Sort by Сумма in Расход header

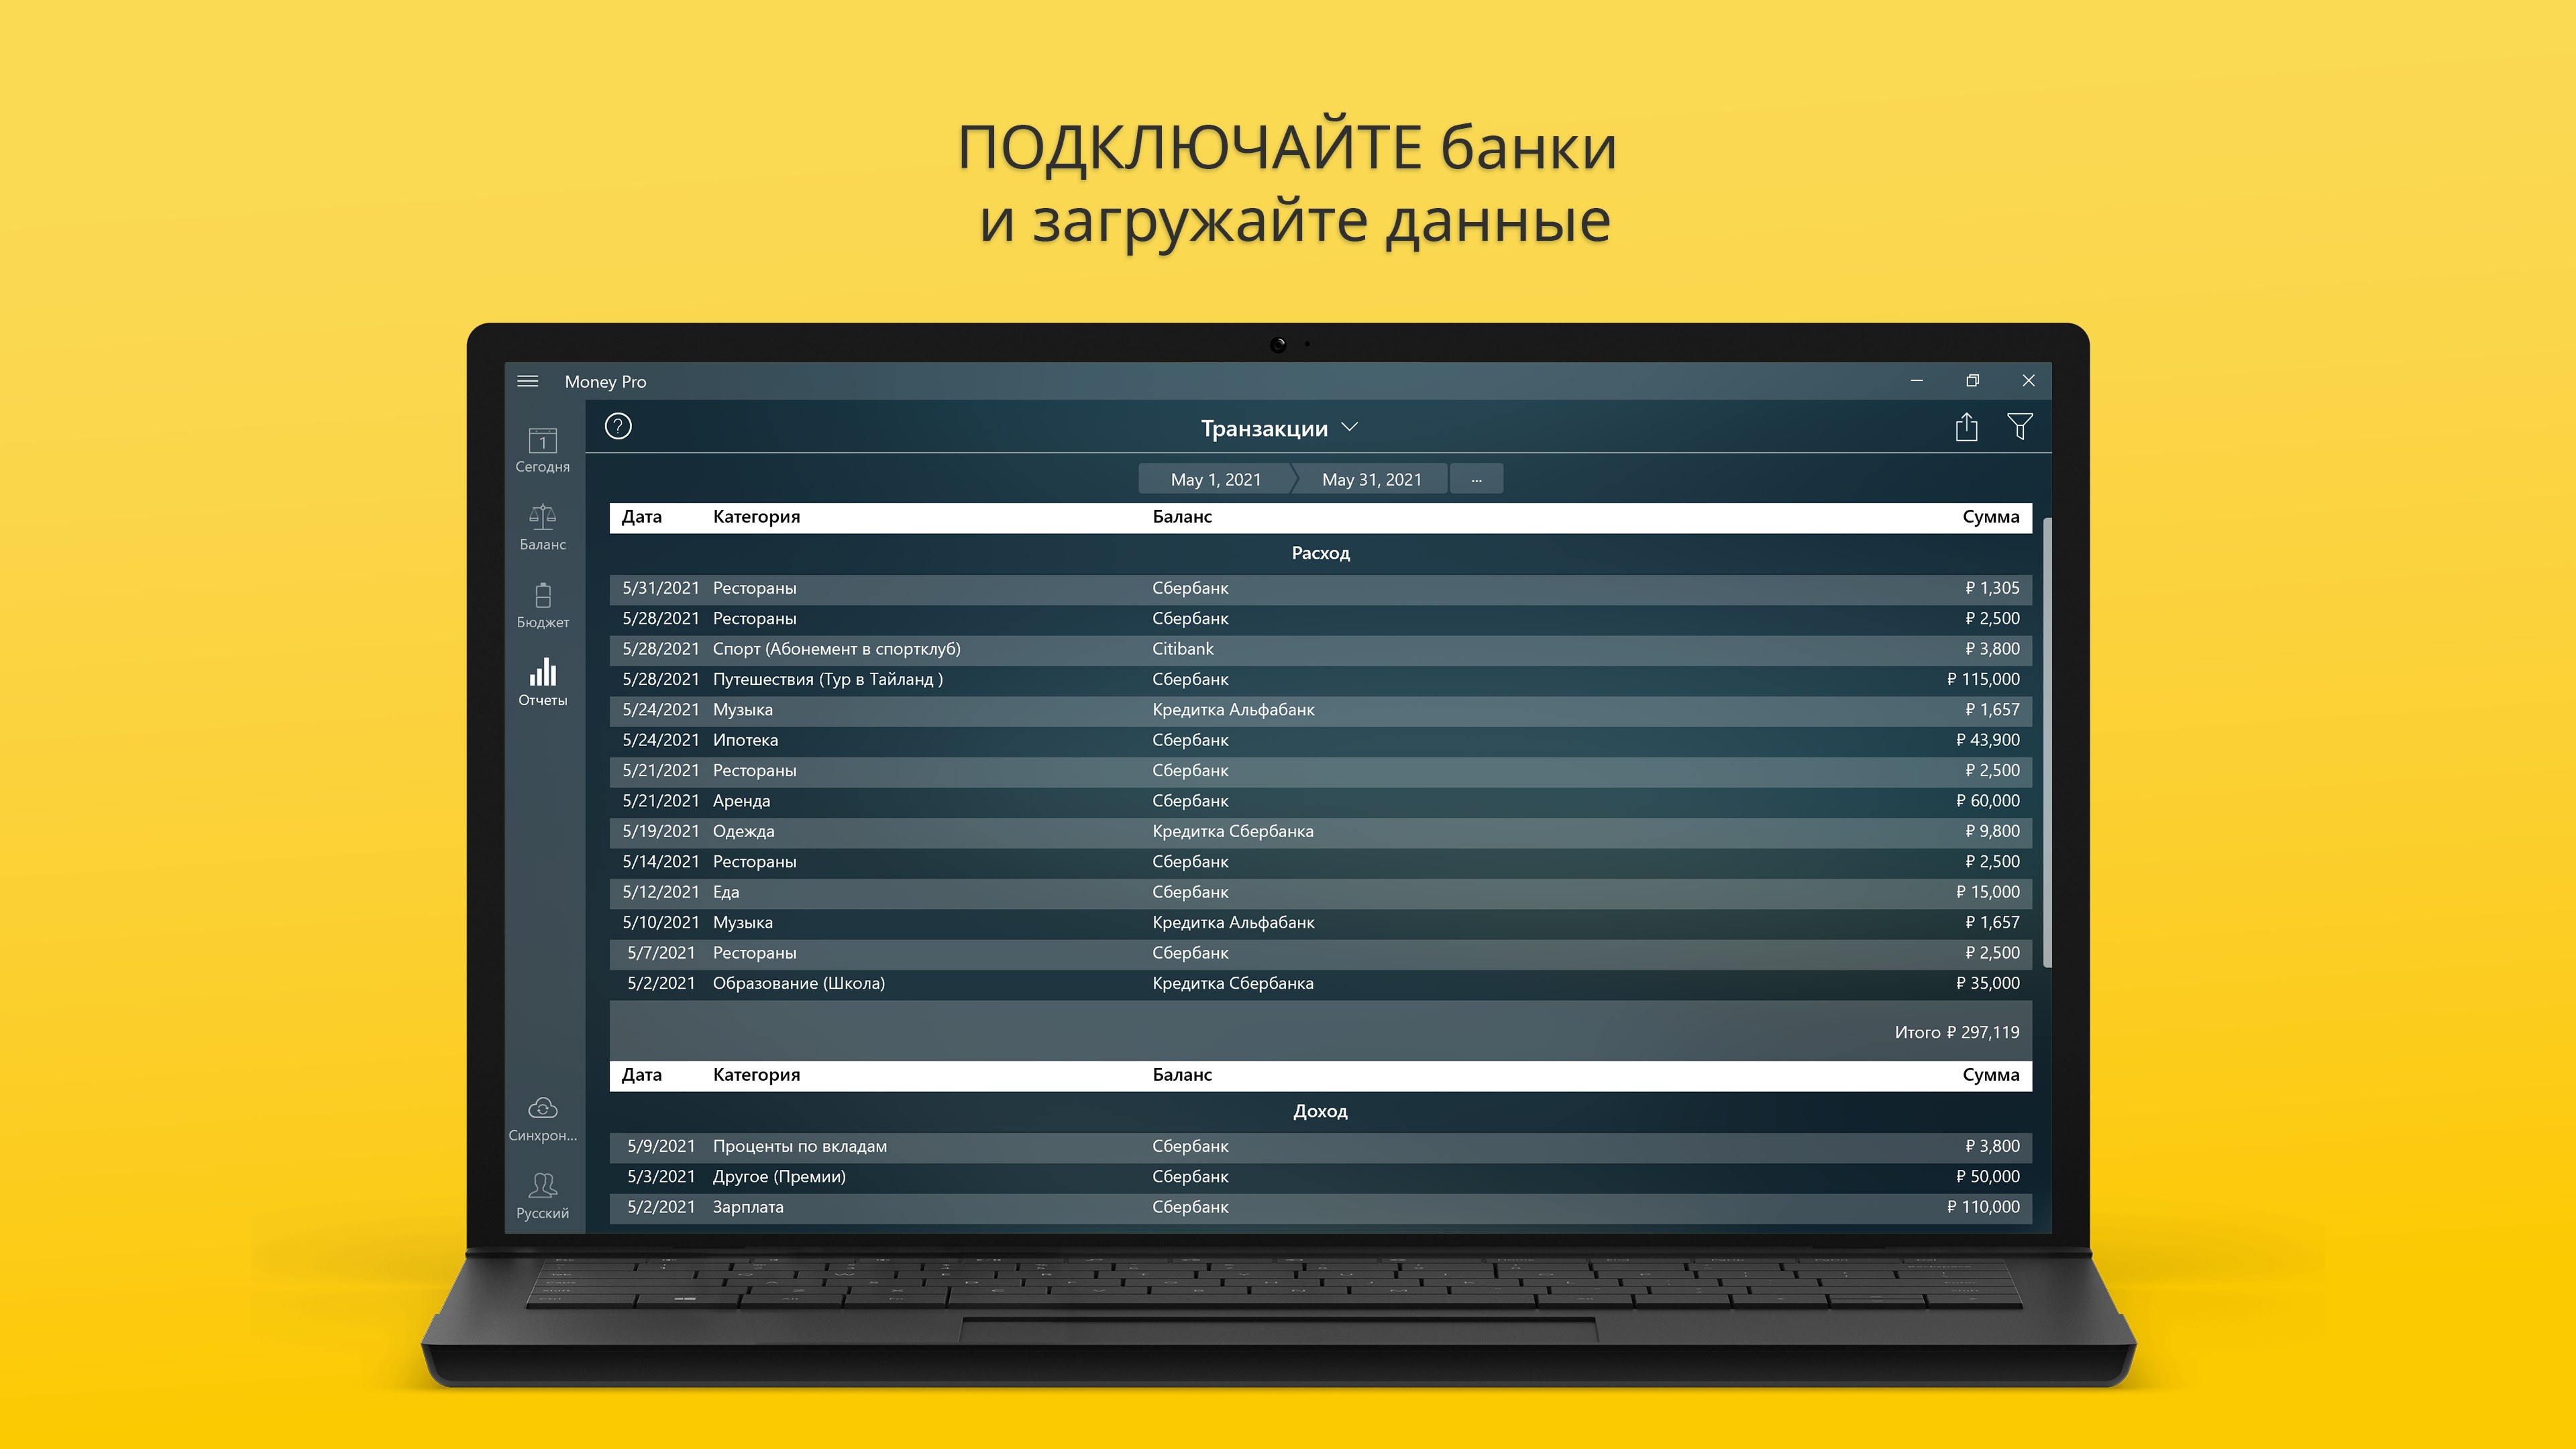tap(1990, 517)
